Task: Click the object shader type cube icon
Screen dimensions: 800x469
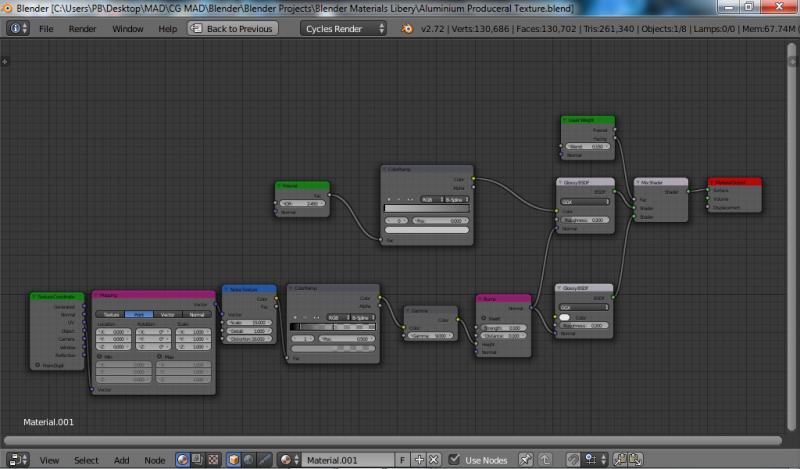Action: pyautogui.click(x=233, y=460)
